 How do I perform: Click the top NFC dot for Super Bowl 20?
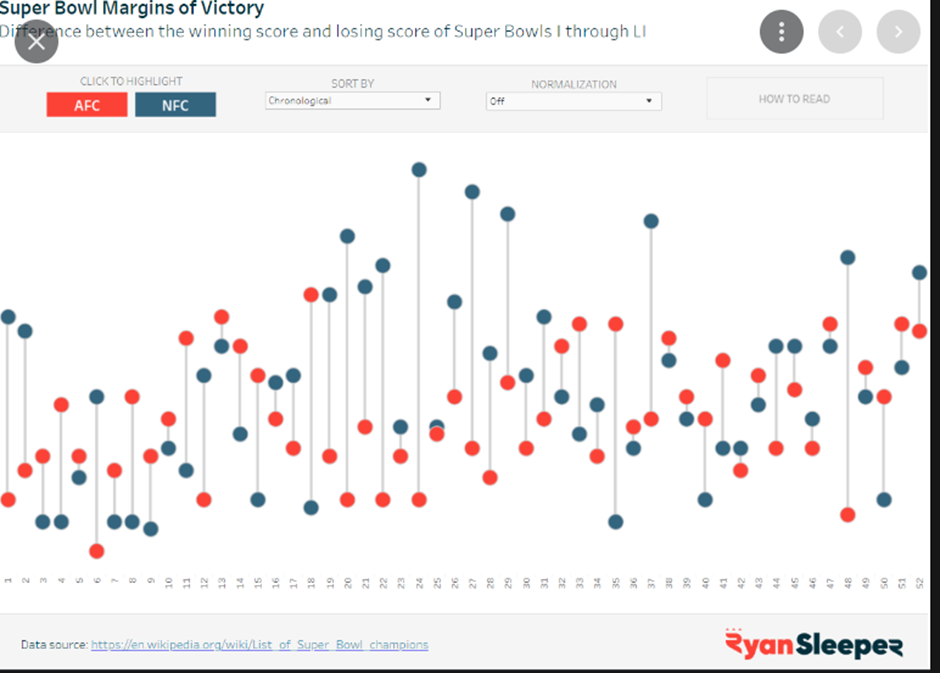coord(347,236)
